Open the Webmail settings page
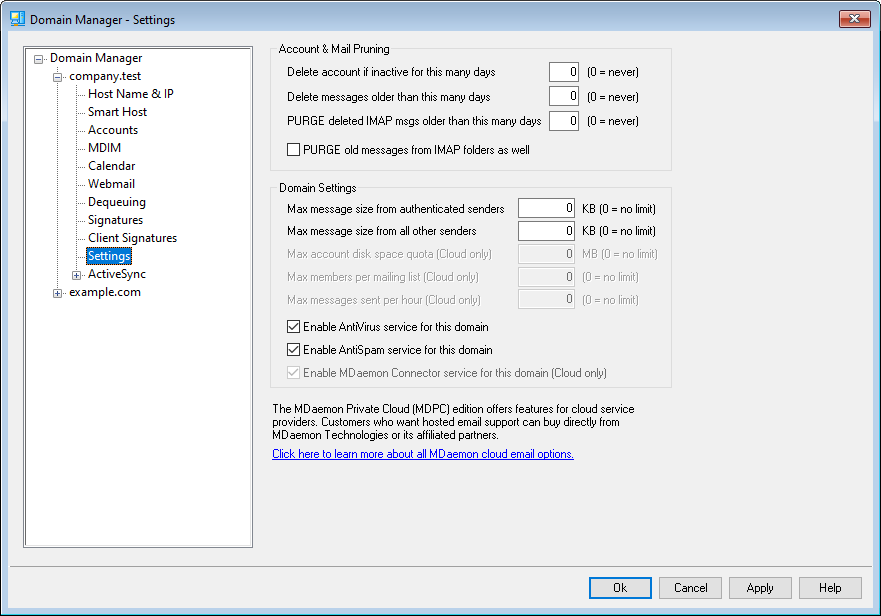The width and height of the screenshot is (881, 616). point(111,184)
